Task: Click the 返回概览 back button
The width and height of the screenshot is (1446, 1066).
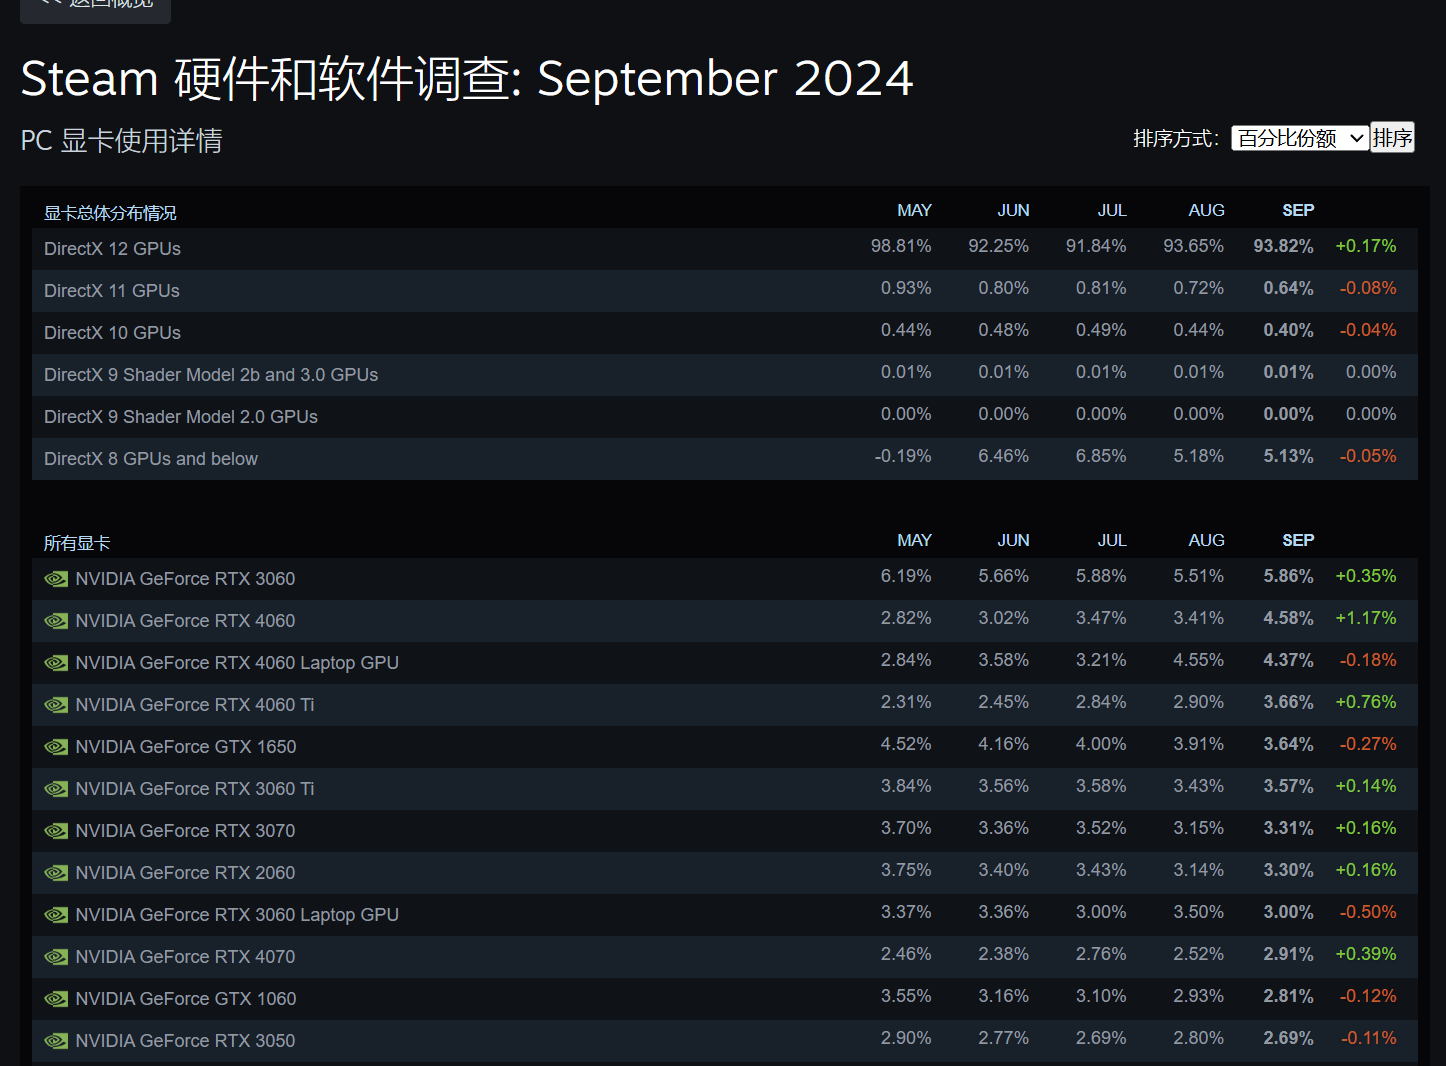Action: coord(96,6)
